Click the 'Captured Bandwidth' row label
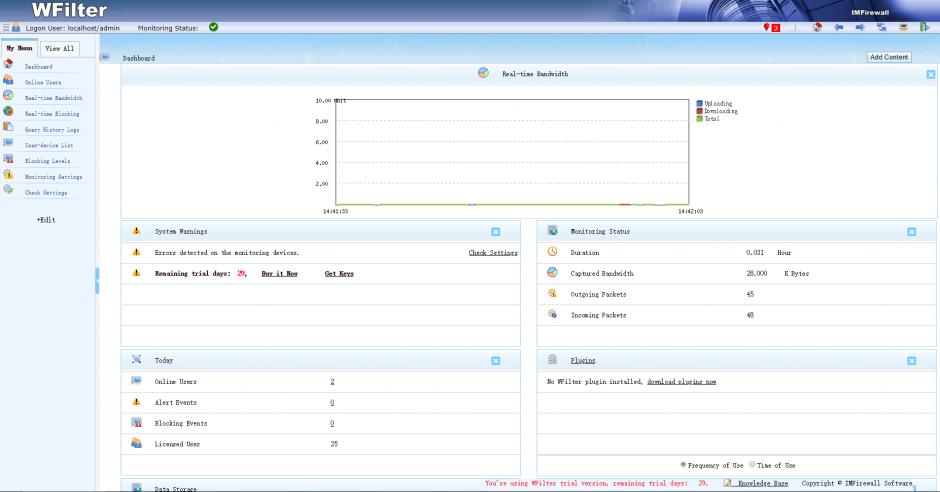The width and height of the screenshot is (940, 492). 602,273
